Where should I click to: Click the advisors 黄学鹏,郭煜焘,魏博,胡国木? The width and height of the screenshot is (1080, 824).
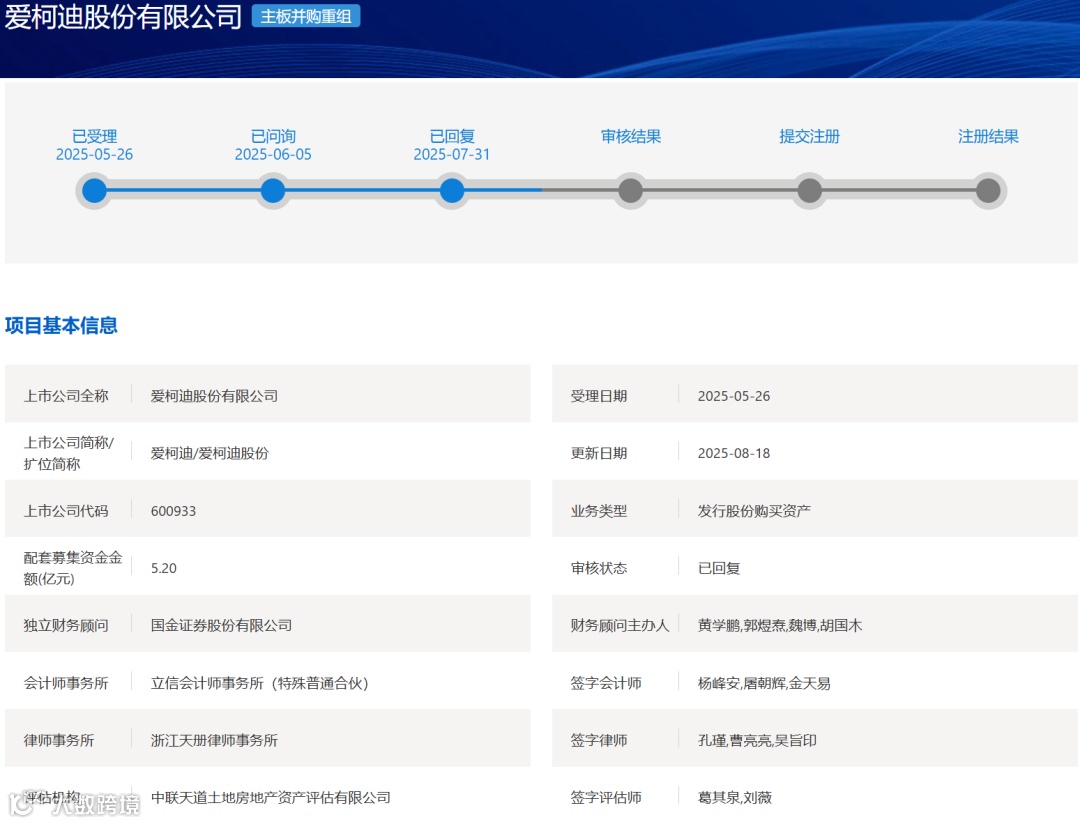780,626
